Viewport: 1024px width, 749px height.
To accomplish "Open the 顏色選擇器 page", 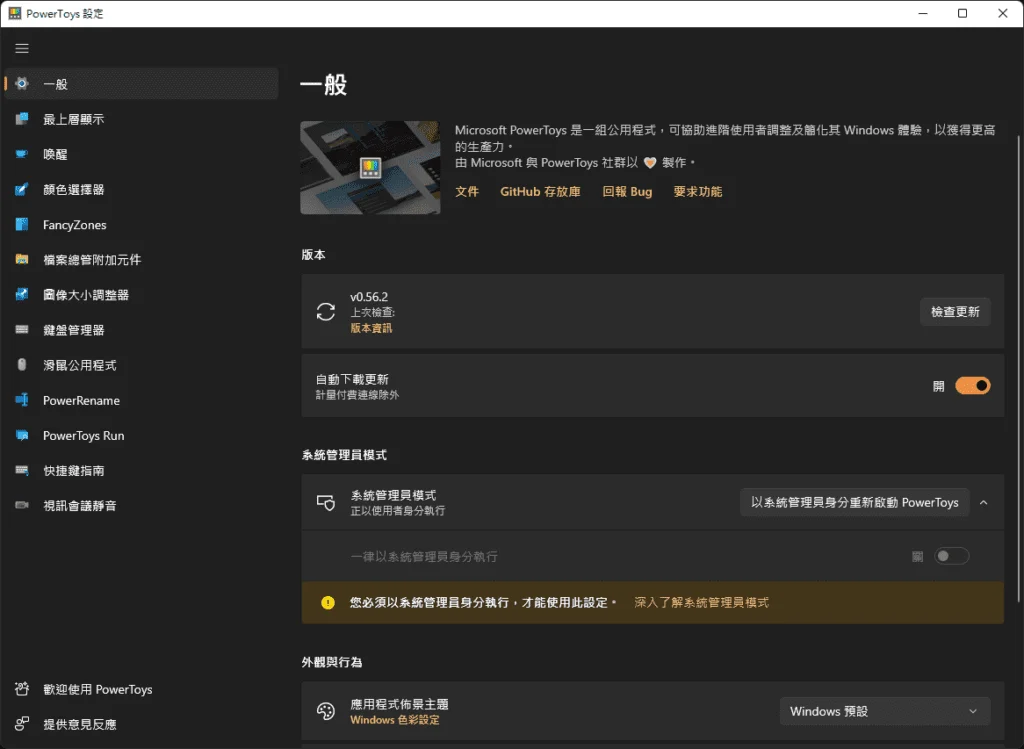I will coord(141,189).
